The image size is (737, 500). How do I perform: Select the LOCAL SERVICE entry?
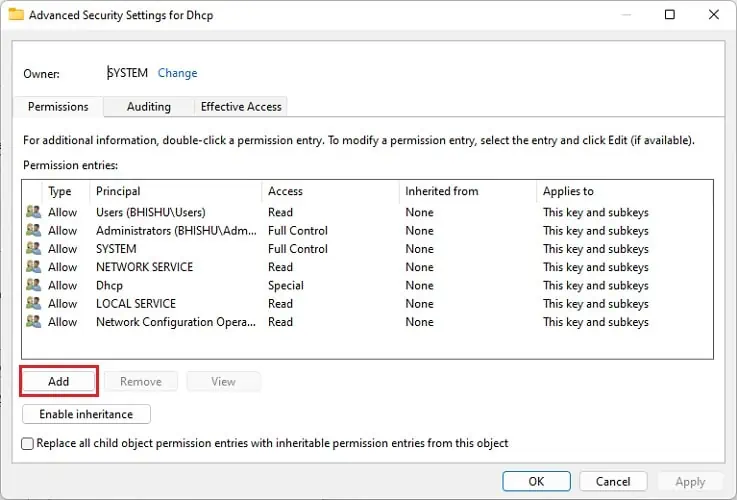click(x=367, y=304)
